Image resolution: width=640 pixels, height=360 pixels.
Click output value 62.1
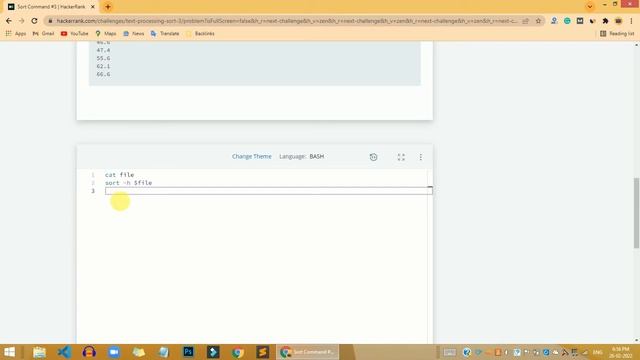103,66
